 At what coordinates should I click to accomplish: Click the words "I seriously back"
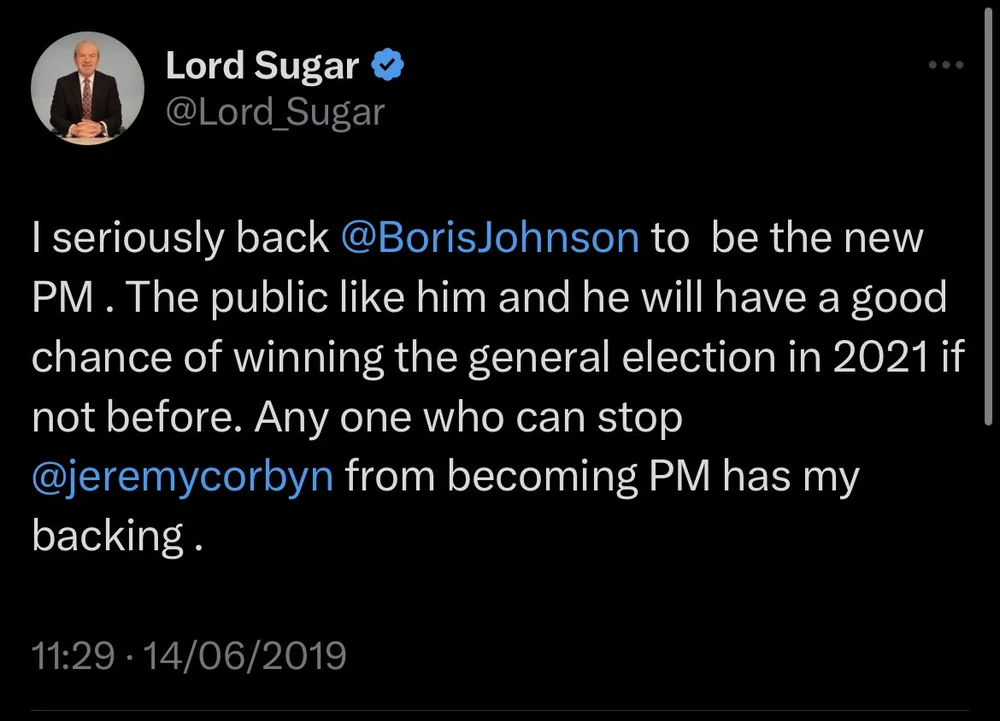(180, 238)
